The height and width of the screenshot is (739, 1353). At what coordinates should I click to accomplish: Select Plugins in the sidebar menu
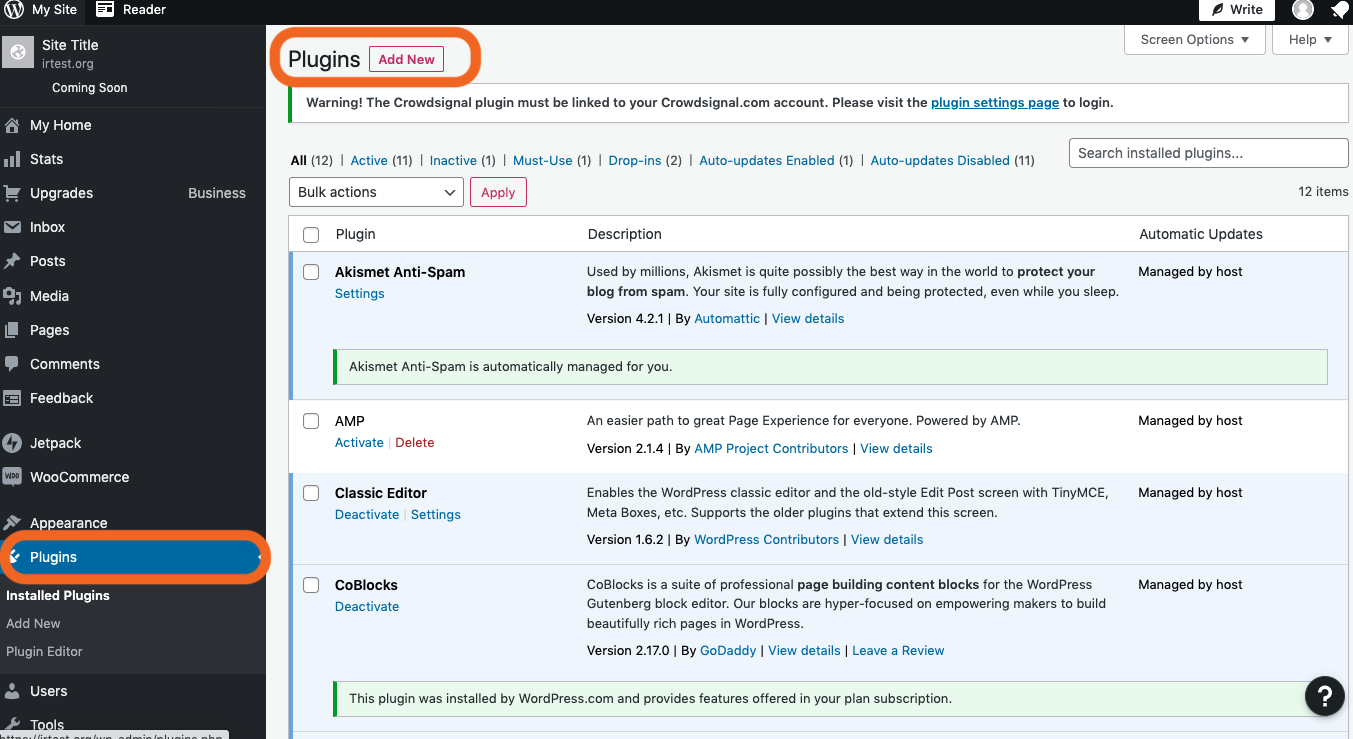pos(133,557)
